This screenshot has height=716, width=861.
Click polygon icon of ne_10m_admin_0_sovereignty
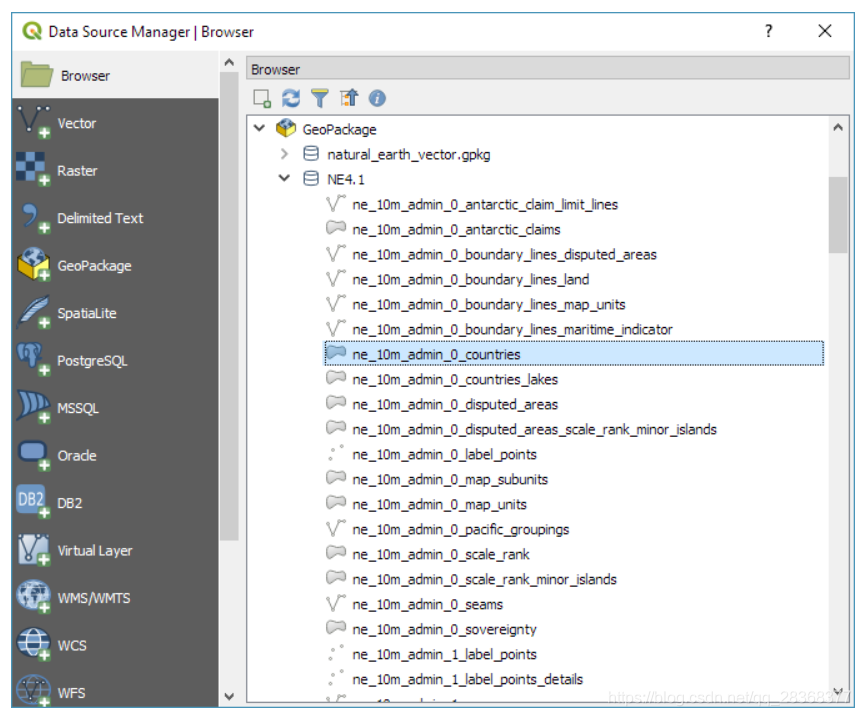tap(336, 628)
